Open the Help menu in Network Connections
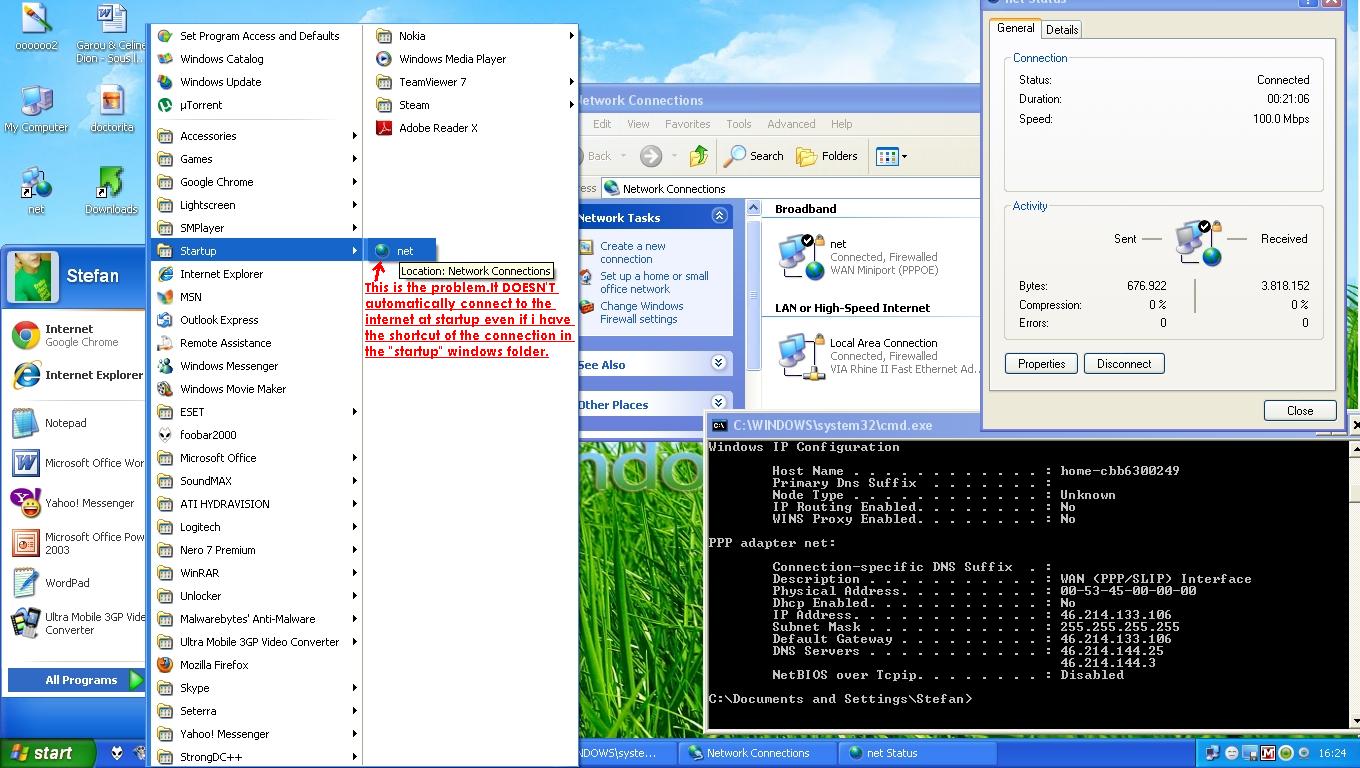Image resolution: width=1360 pixels, height=768 pixels. coord(842,124)
